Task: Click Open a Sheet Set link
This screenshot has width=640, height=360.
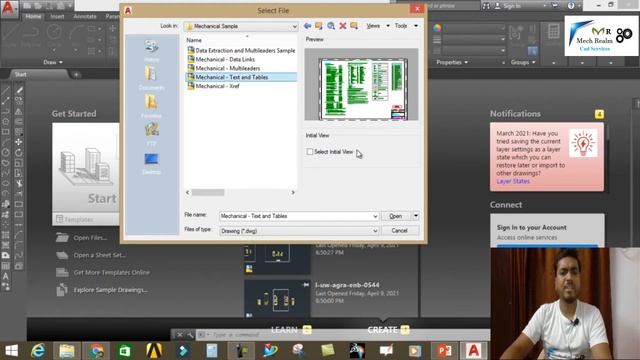Action: point(100,255)
